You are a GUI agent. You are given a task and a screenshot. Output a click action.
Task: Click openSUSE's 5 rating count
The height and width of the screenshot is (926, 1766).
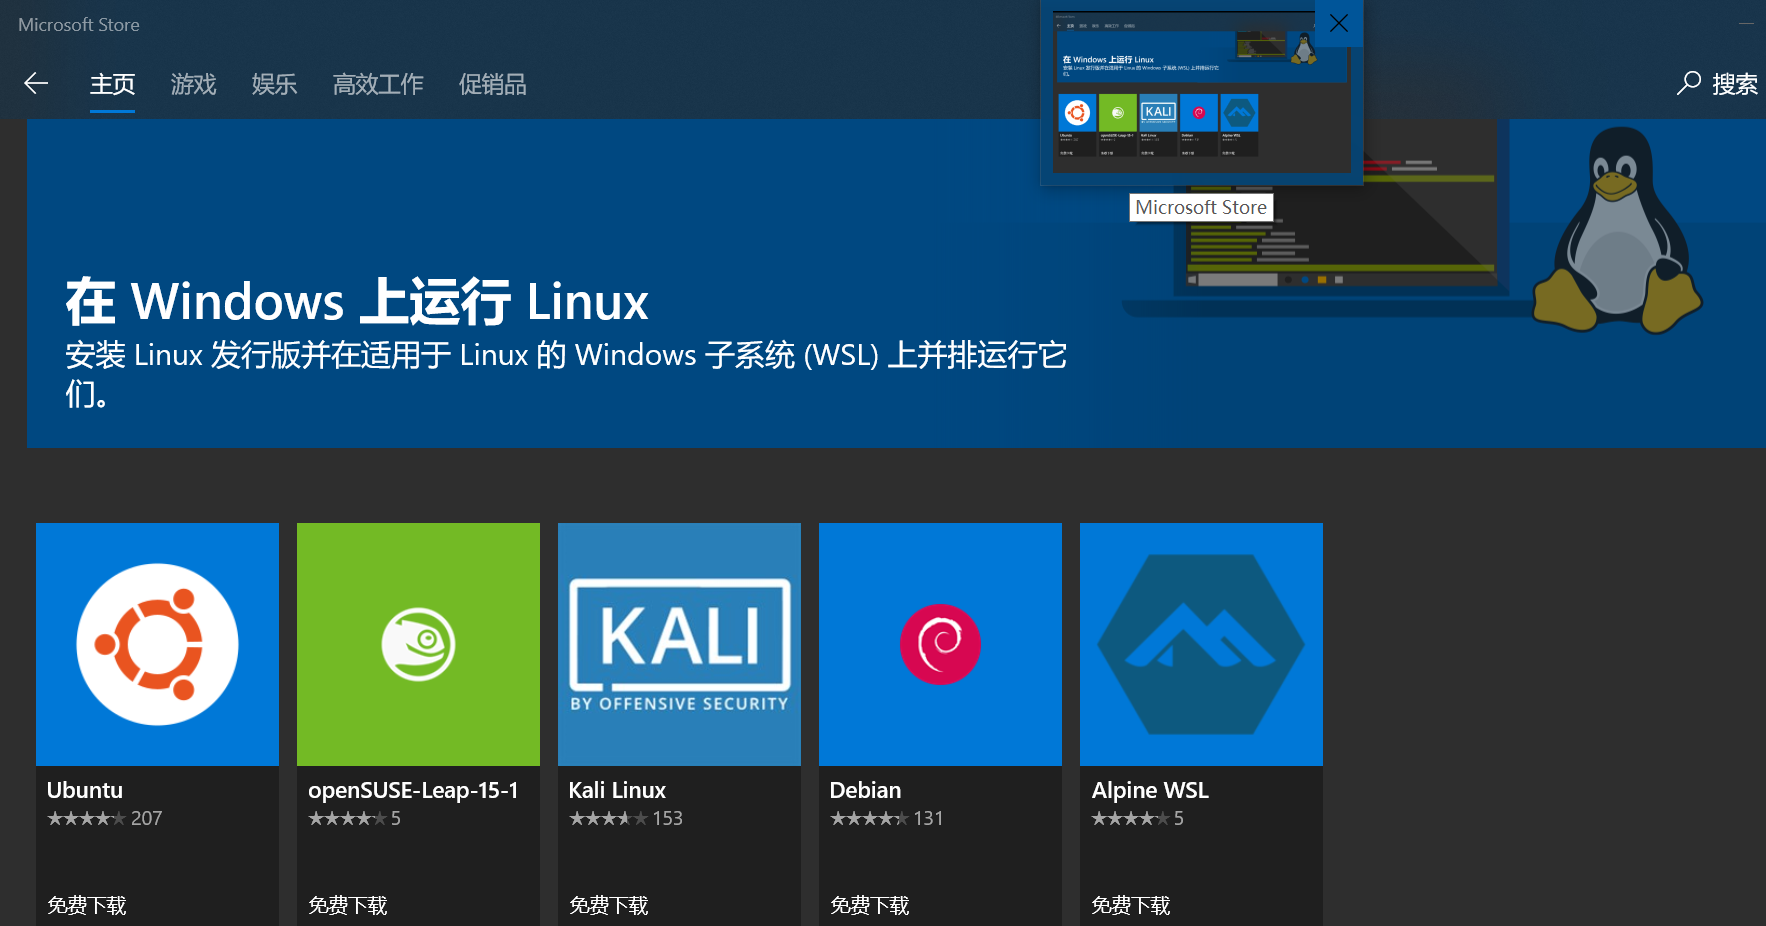(396, 818)
